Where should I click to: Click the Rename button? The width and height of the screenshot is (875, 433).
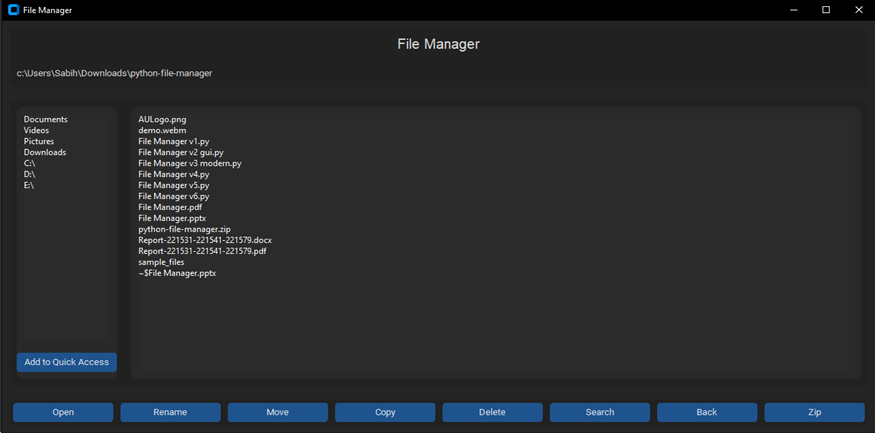tap(170, 412)
